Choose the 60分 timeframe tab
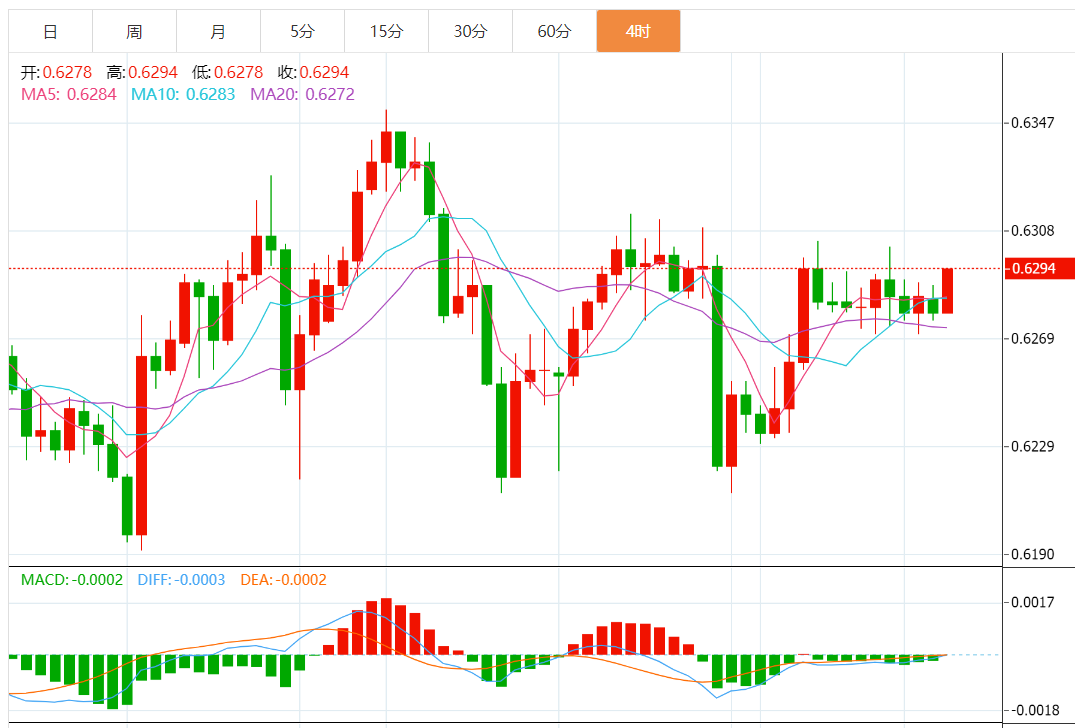This screenshot has width=1075, height=728. pyautogui.click(x=554, y=32)
